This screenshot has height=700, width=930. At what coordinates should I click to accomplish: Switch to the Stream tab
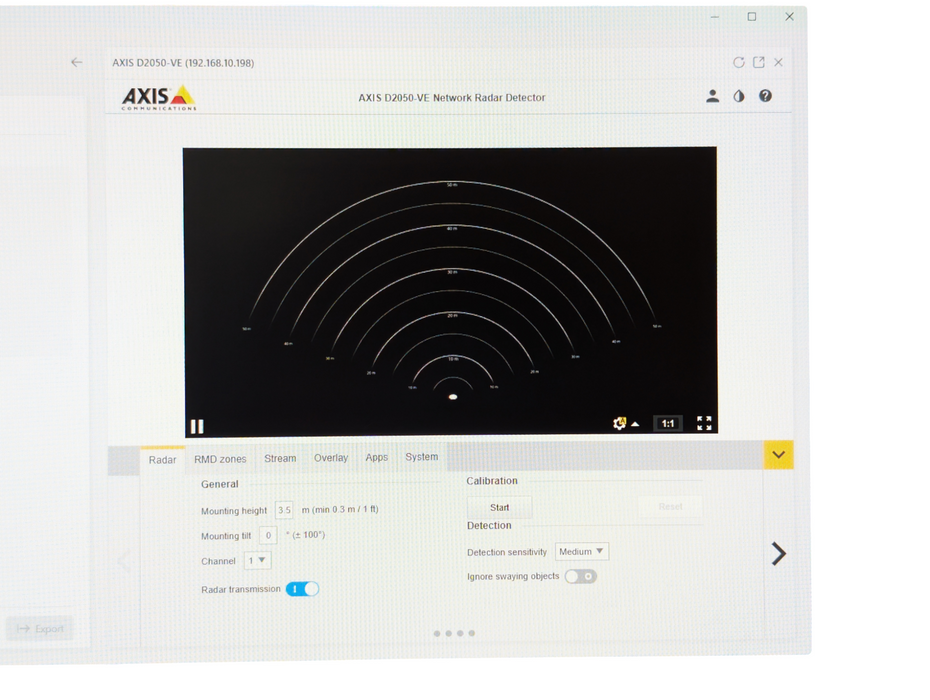coord(280,458)
